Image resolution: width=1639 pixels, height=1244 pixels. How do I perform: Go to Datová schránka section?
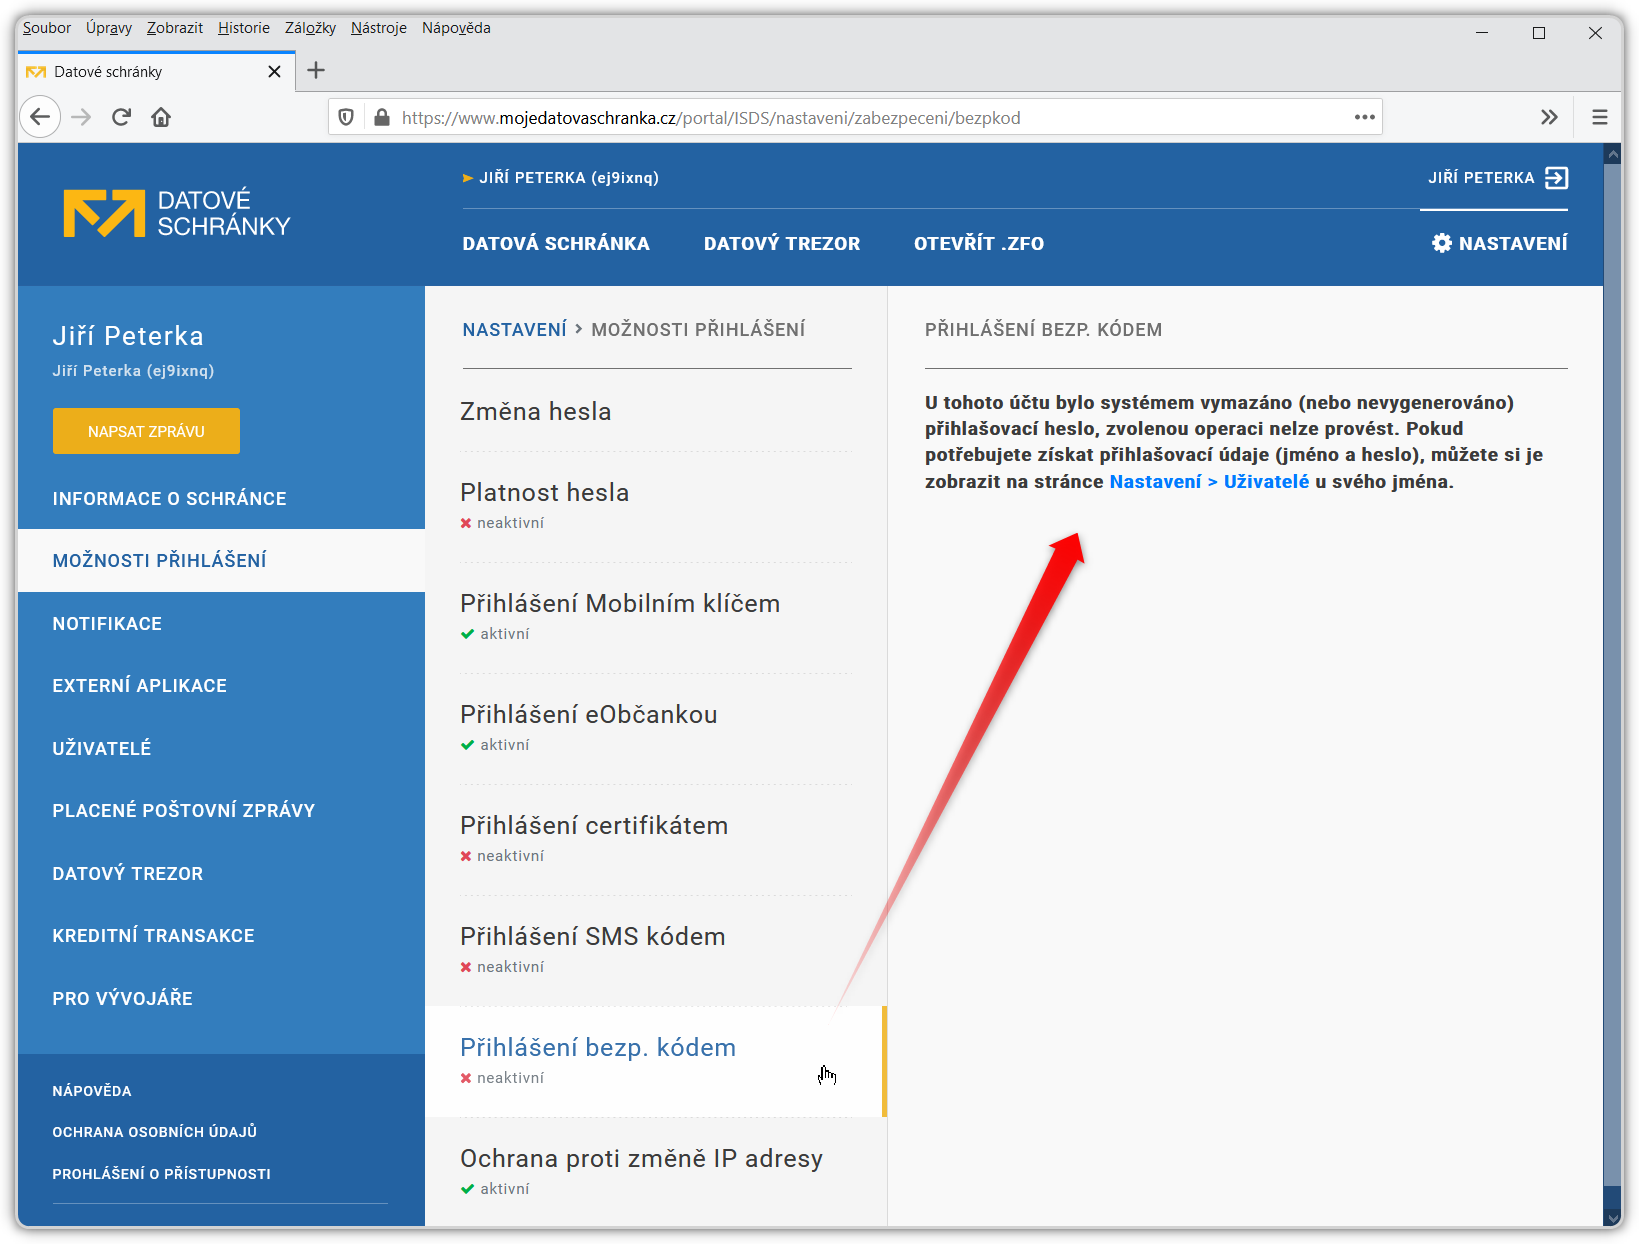[x=556, y=244]
